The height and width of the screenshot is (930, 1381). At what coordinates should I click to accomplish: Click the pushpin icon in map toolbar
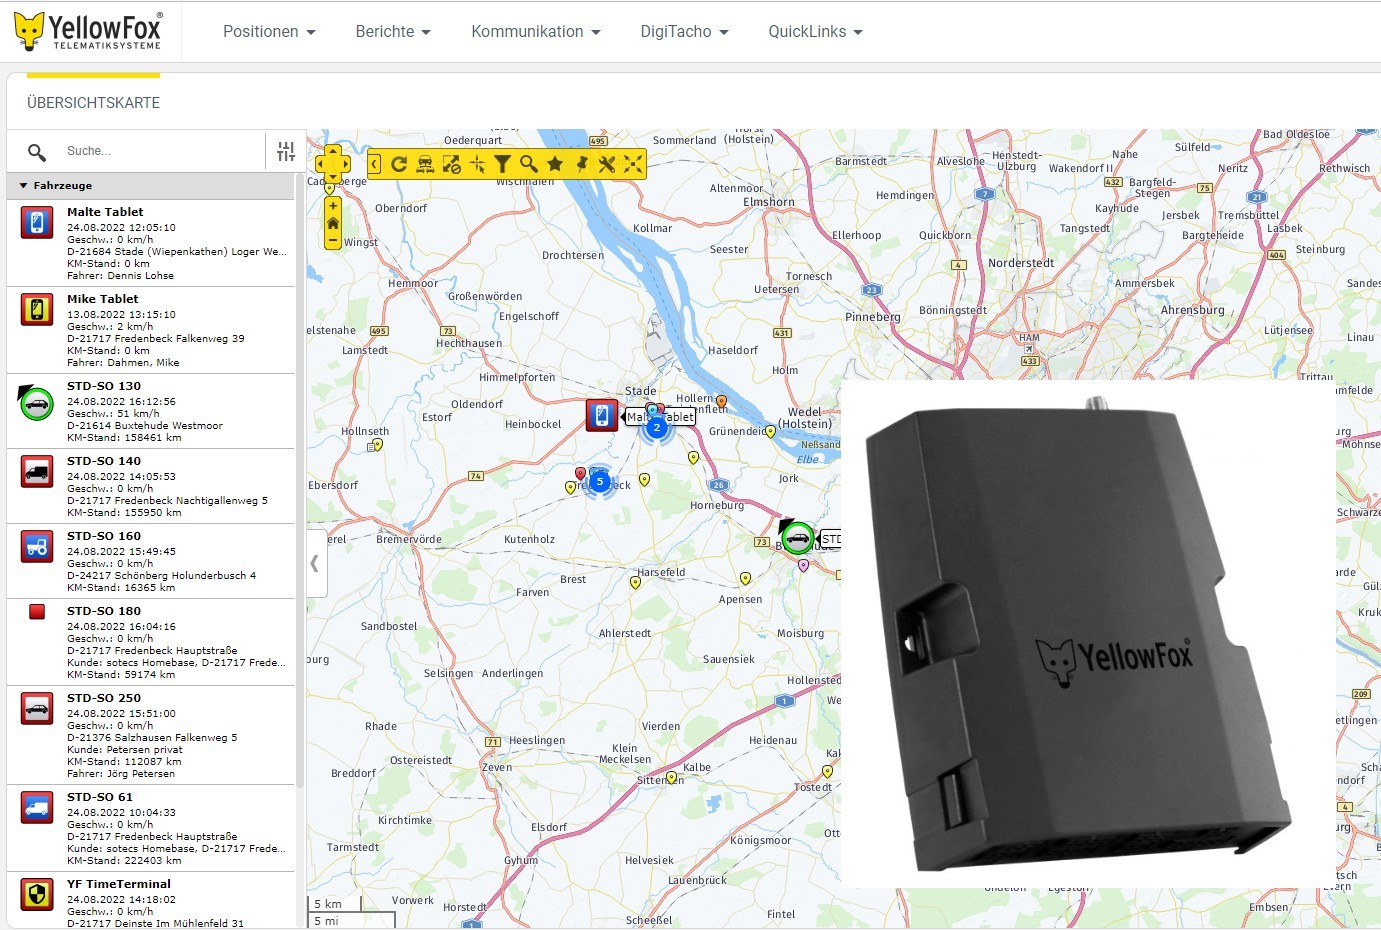581,164
